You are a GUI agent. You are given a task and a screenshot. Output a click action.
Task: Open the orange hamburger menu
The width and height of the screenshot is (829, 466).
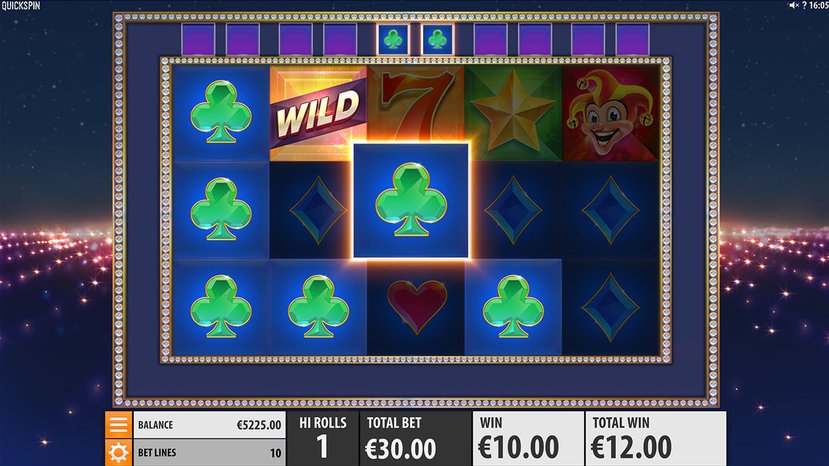coord(118,424)
